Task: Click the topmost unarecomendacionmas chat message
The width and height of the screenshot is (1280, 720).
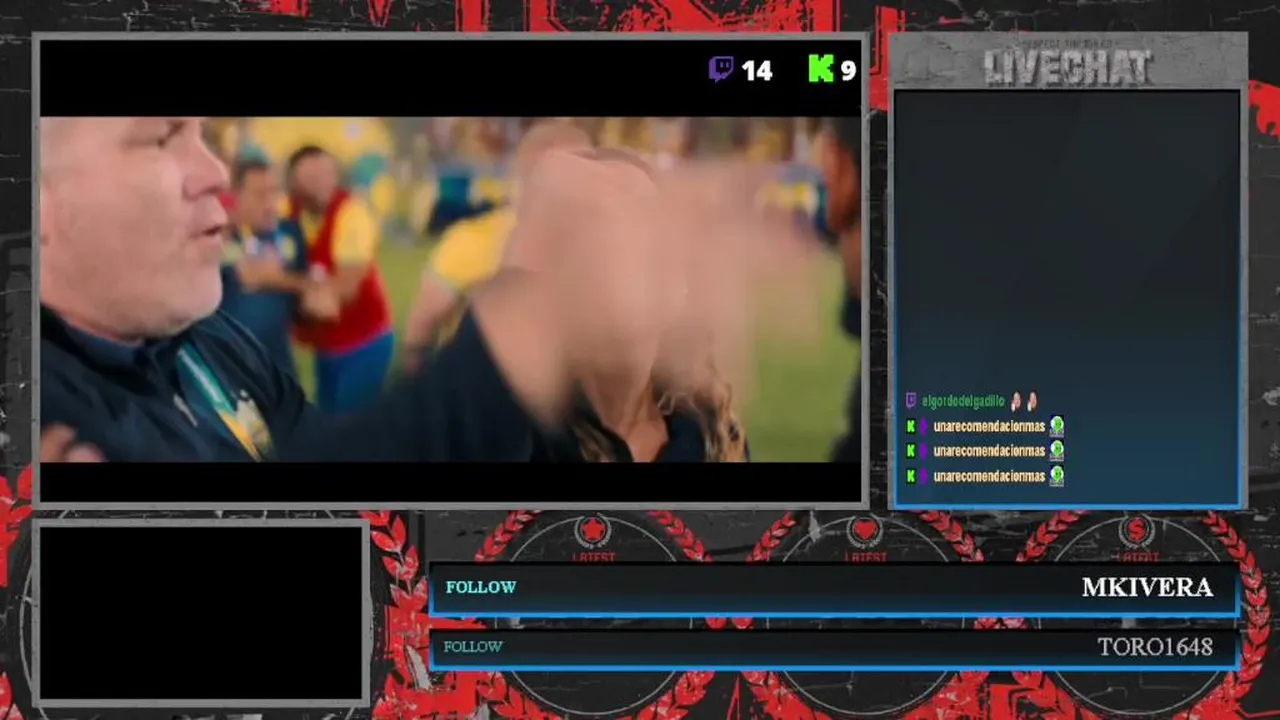Action: point(984,426)
